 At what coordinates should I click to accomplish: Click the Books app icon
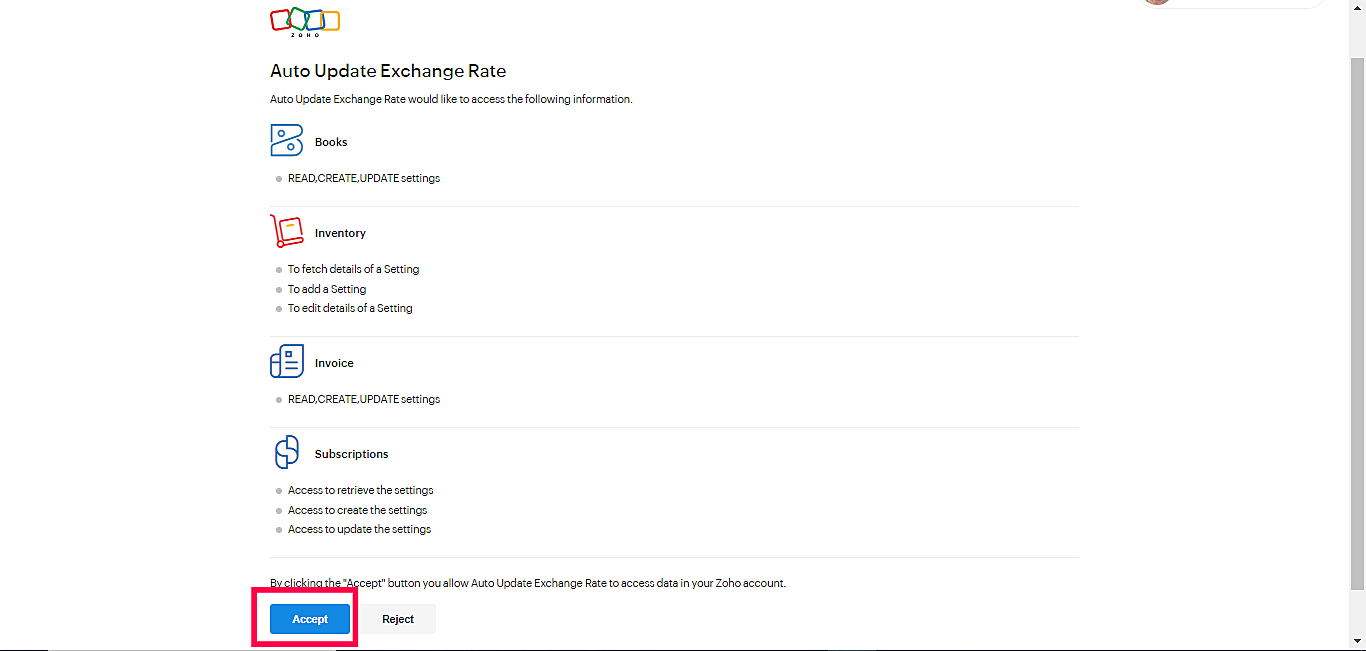pos(286,140)
